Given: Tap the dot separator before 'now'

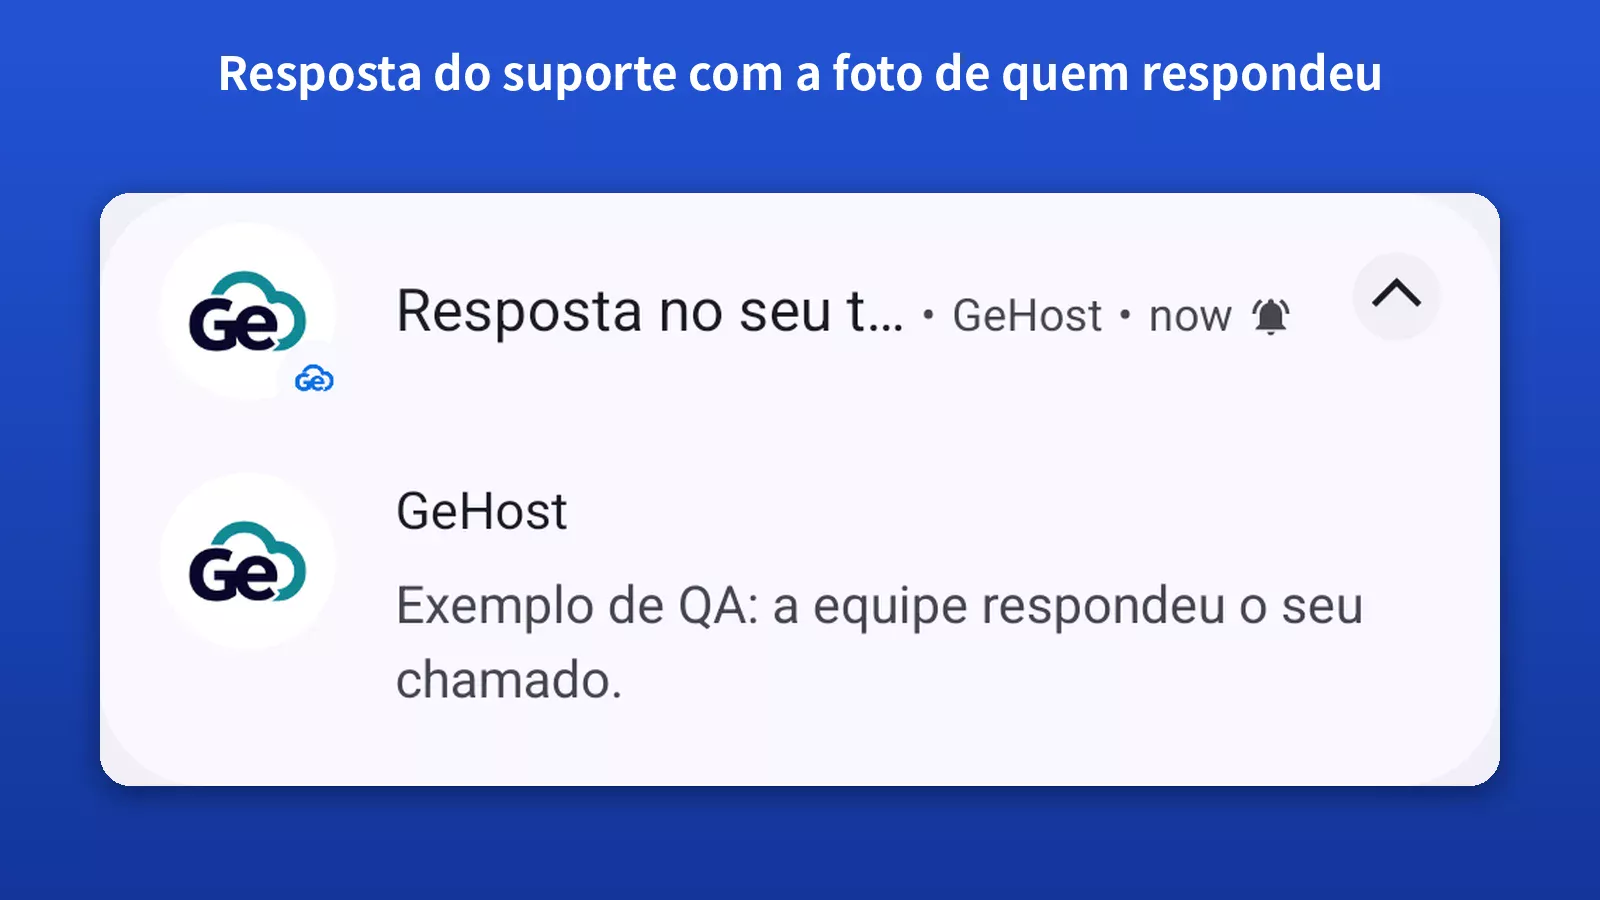Looking at the screenshot, I should click(x=1125, y=316).
